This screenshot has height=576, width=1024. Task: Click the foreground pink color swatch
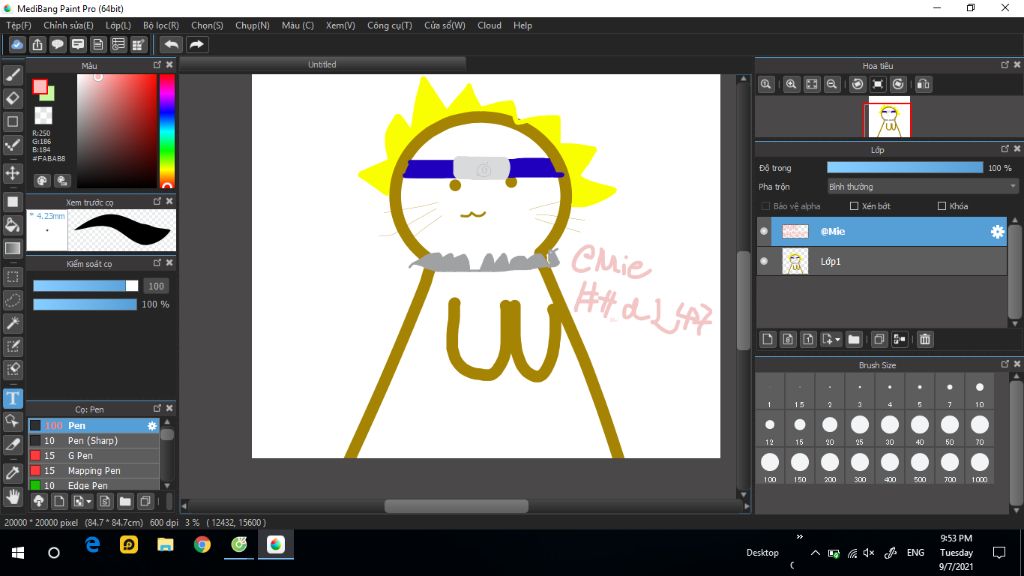click(x=40, y=86)
